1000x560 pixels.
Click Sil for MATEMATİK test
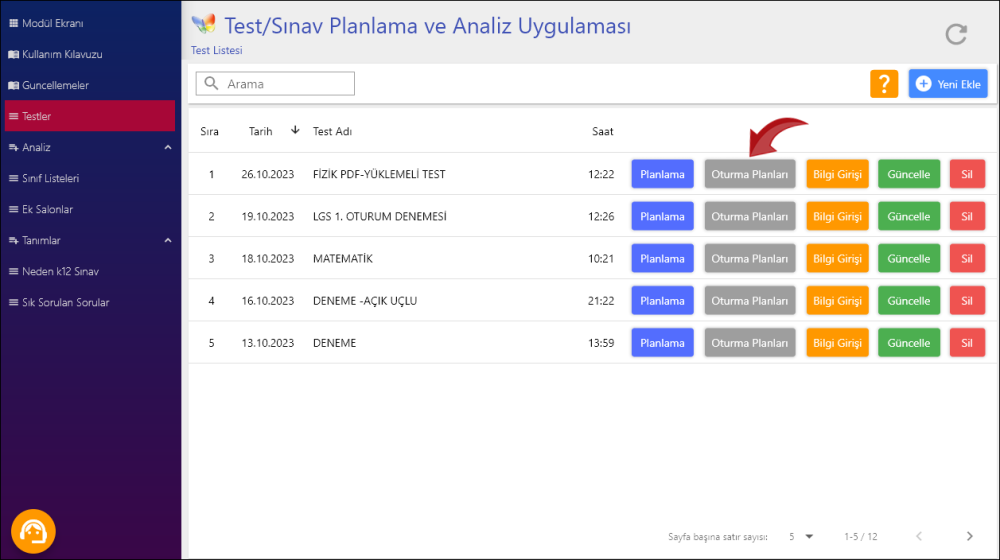tap(967, 259)
